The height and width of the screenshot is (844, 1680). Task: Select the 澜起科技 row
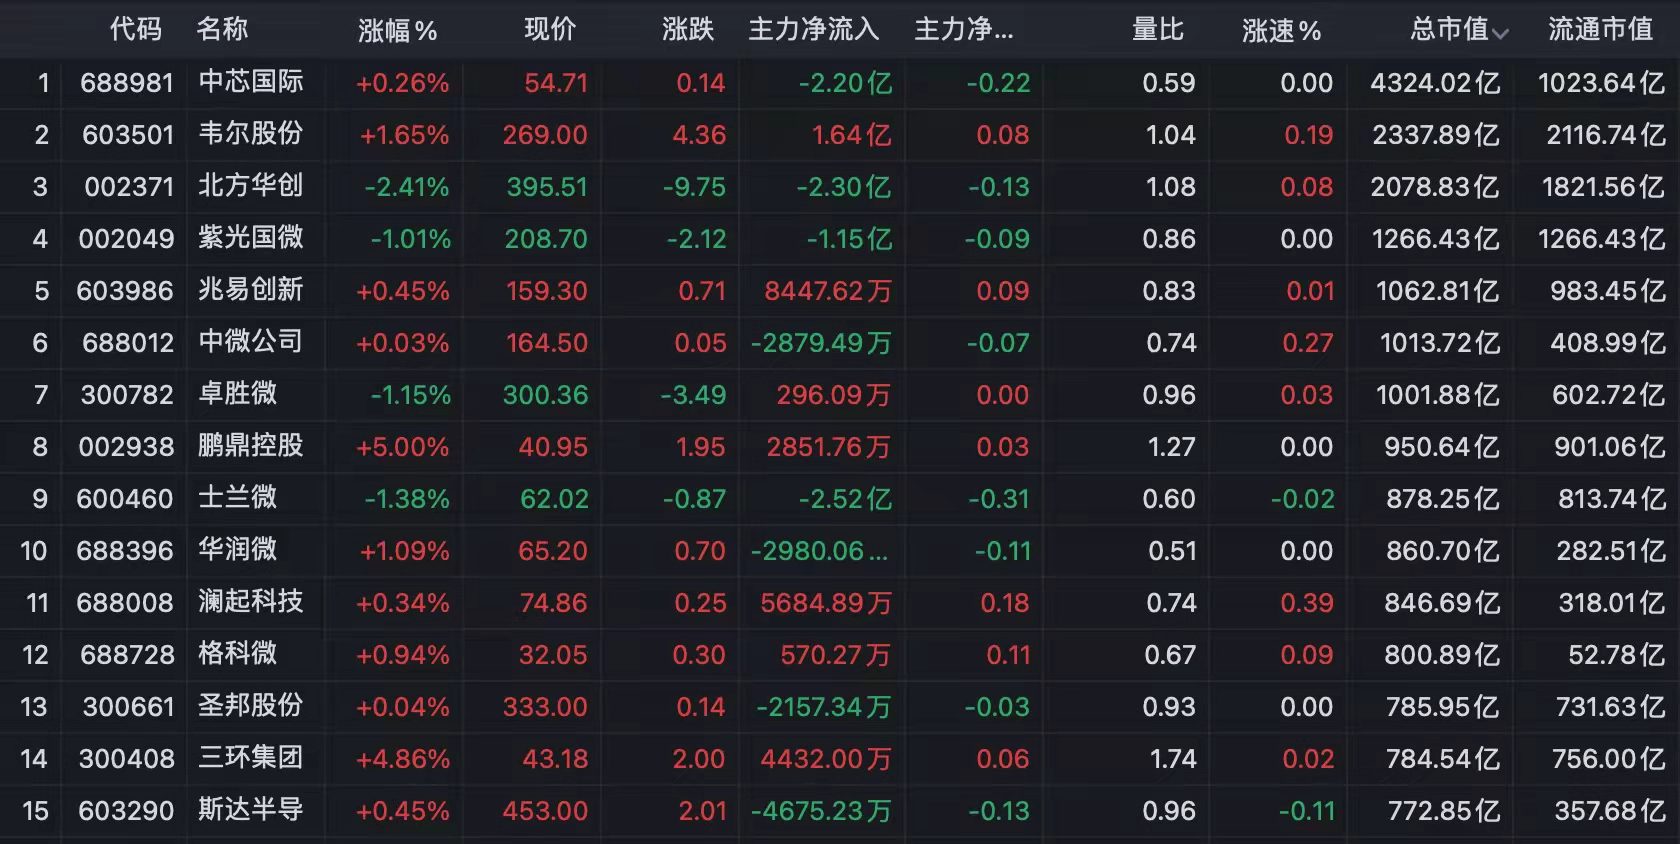coord(840,603)
